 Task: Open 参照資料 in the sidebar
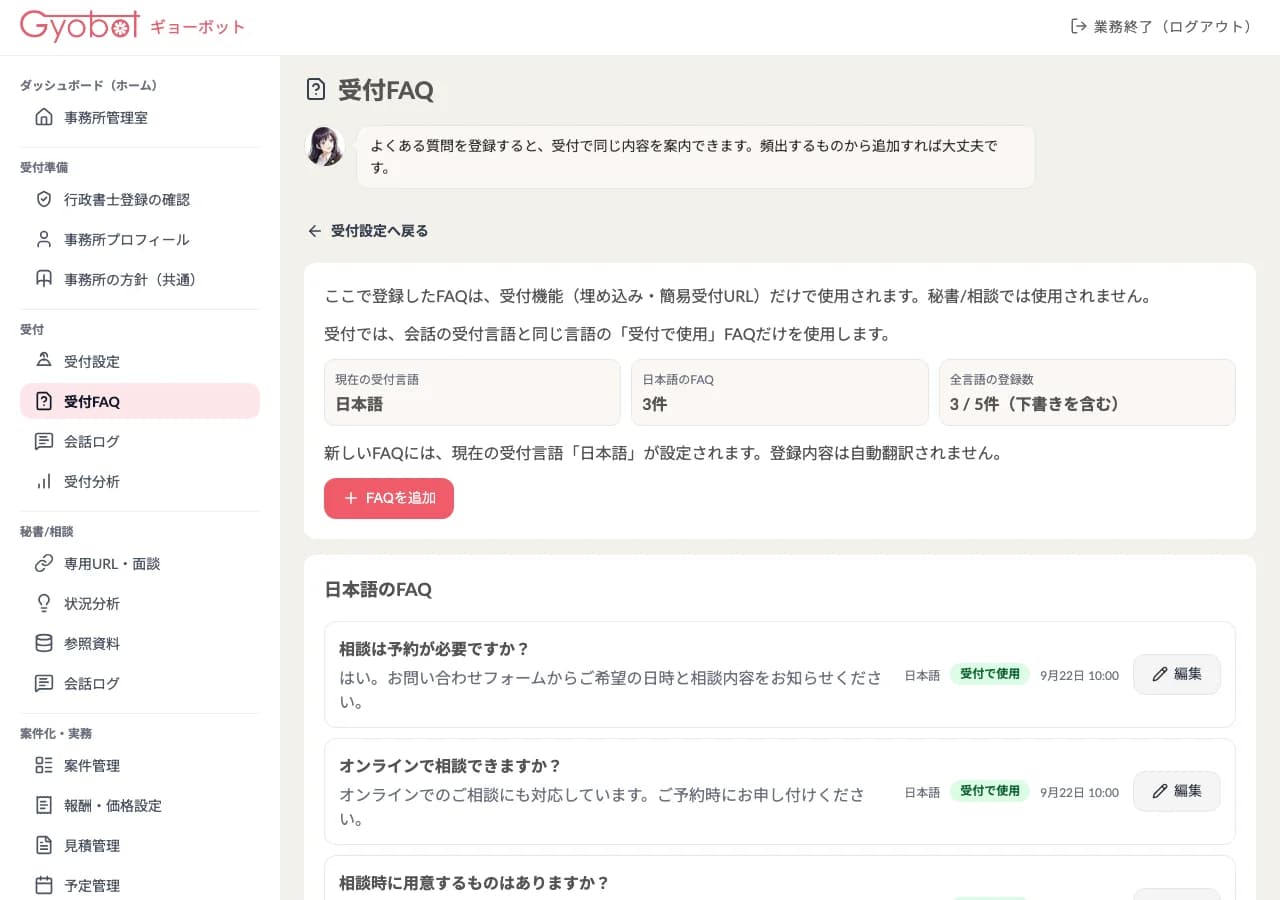[x=140, y=643]
